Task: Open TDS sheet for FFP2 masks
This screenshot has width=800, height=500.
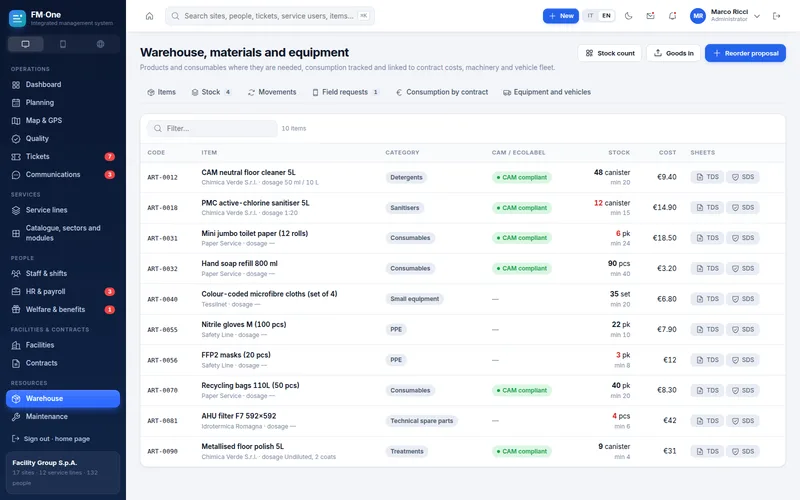Action: (707, 360)
